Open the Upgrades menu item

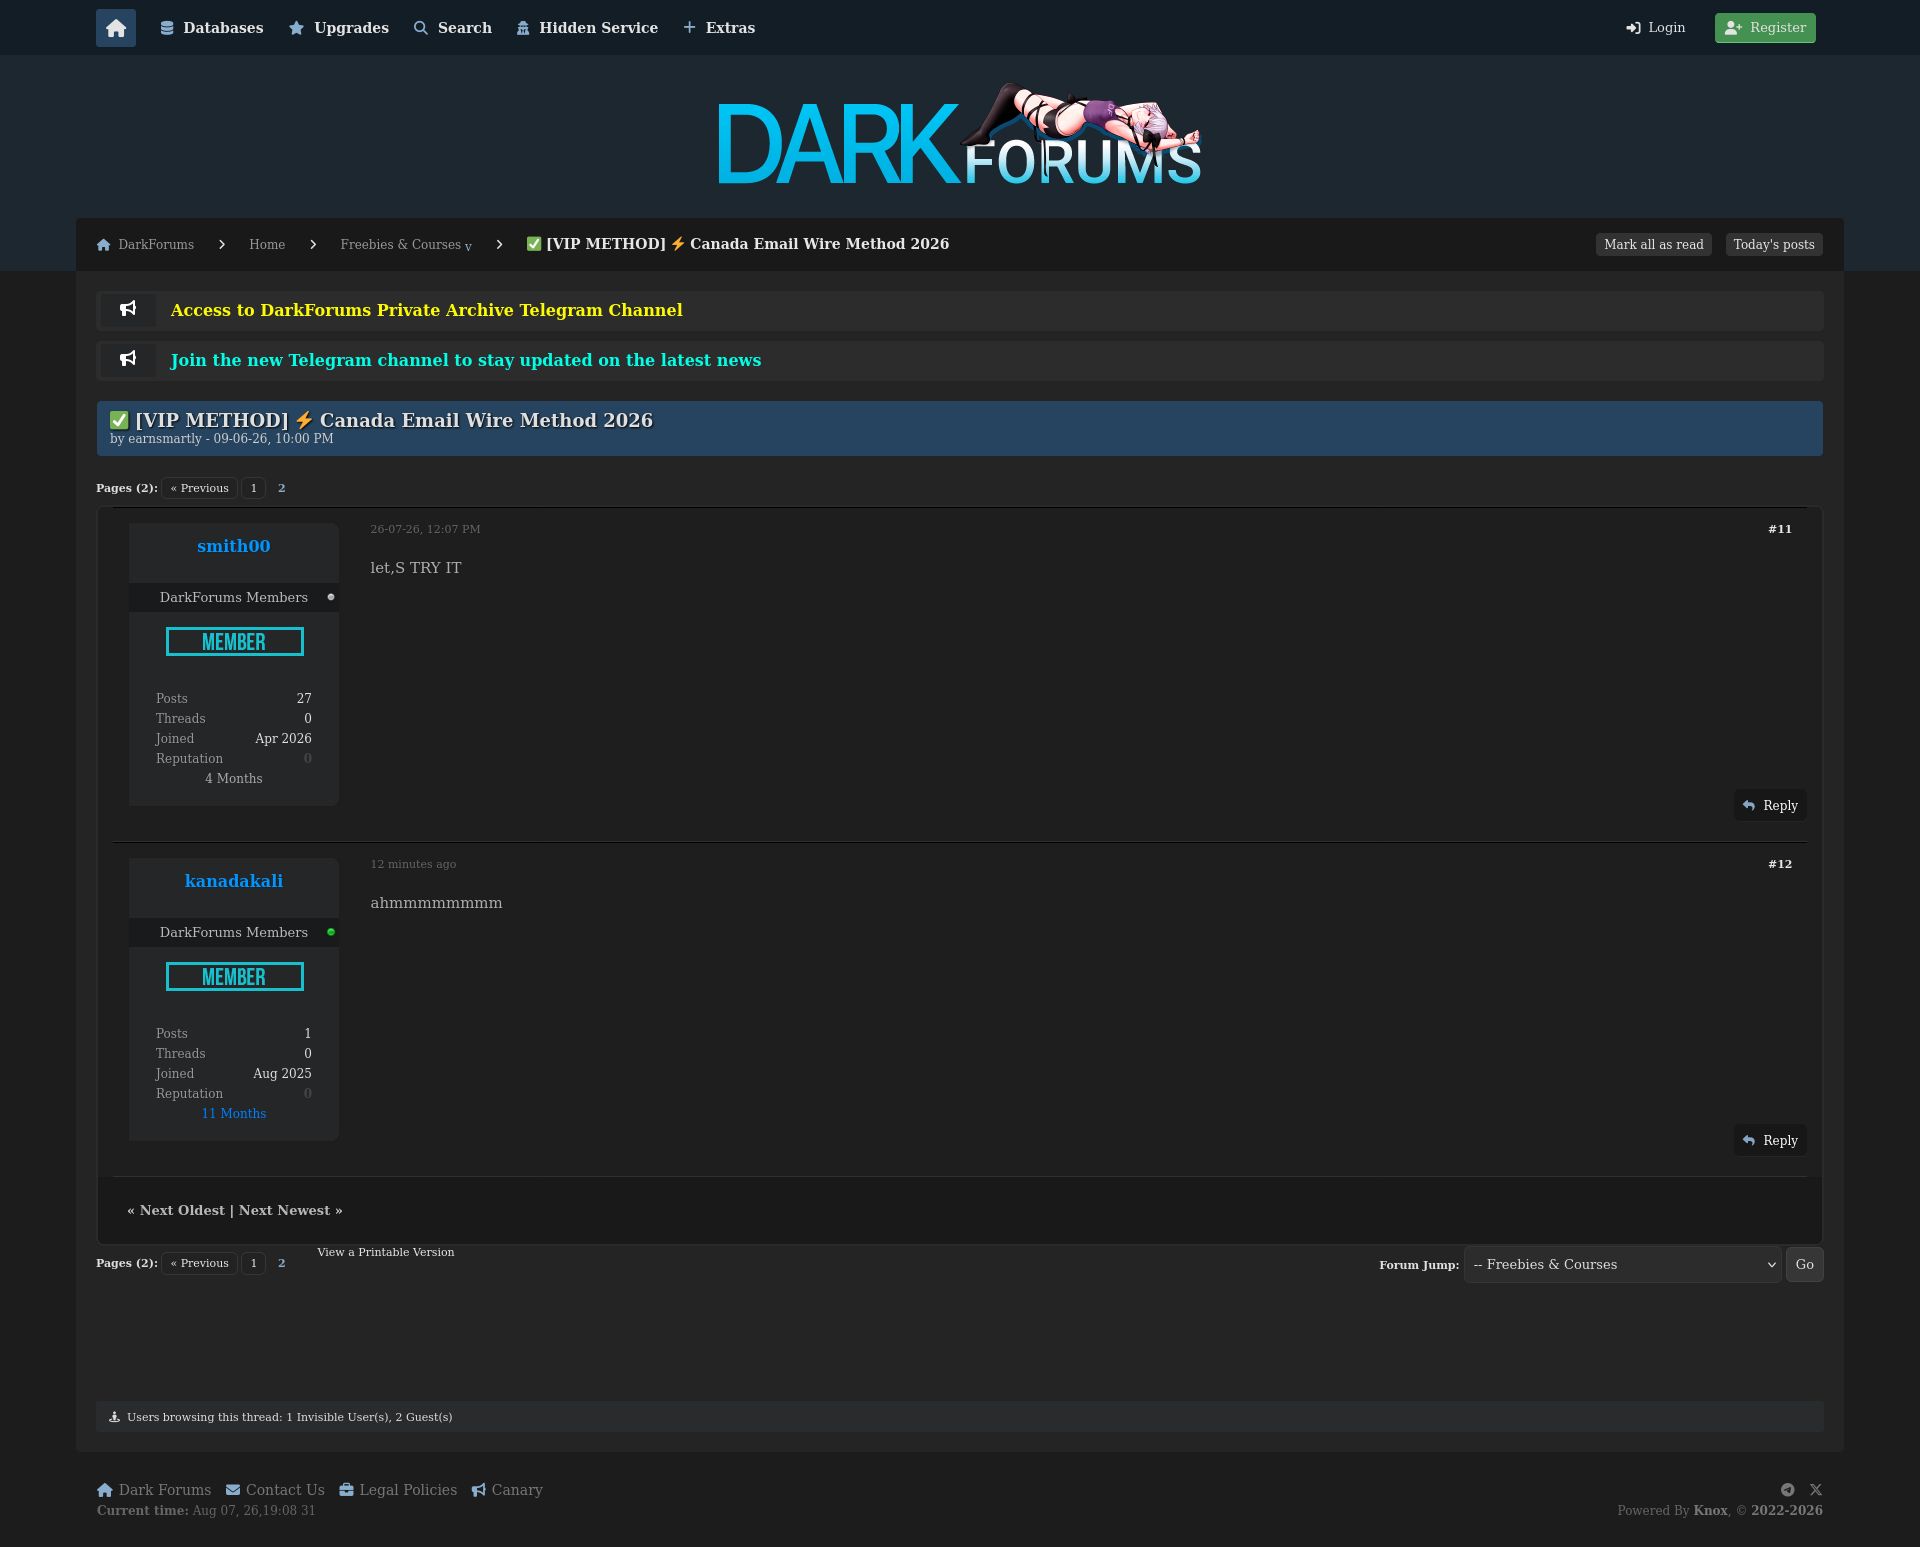tap(339, 28)
